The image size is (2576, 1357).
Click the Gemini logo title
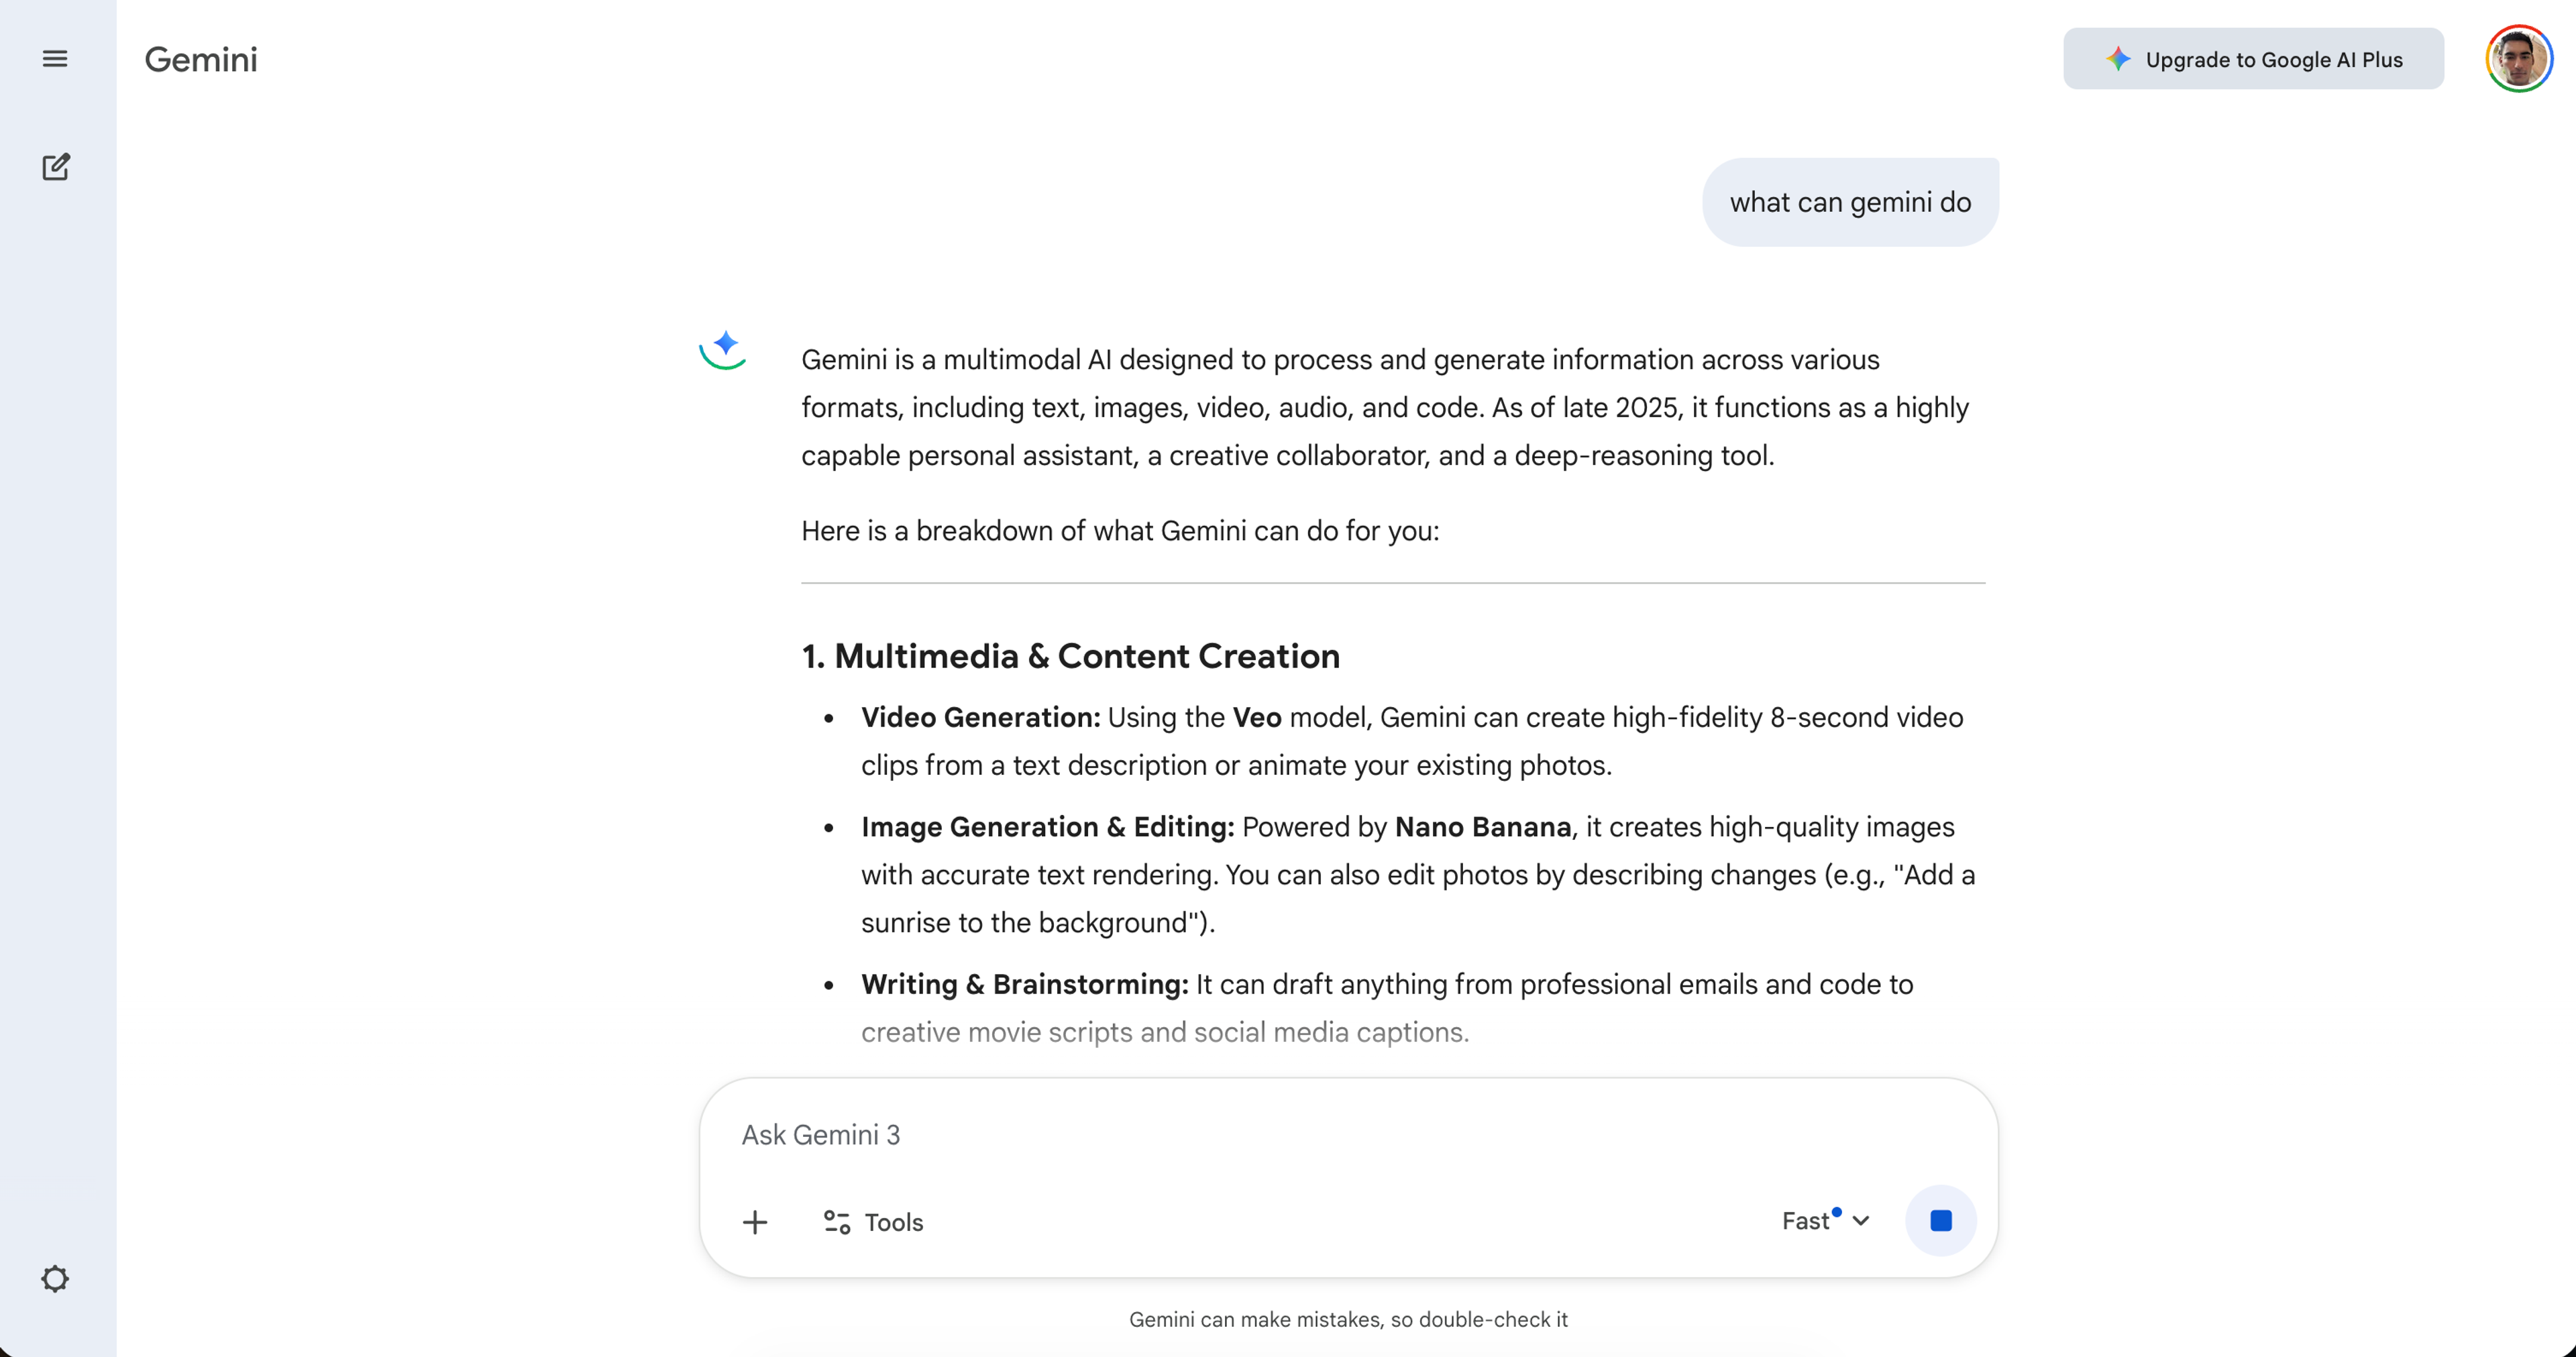[x=201, y=60]
